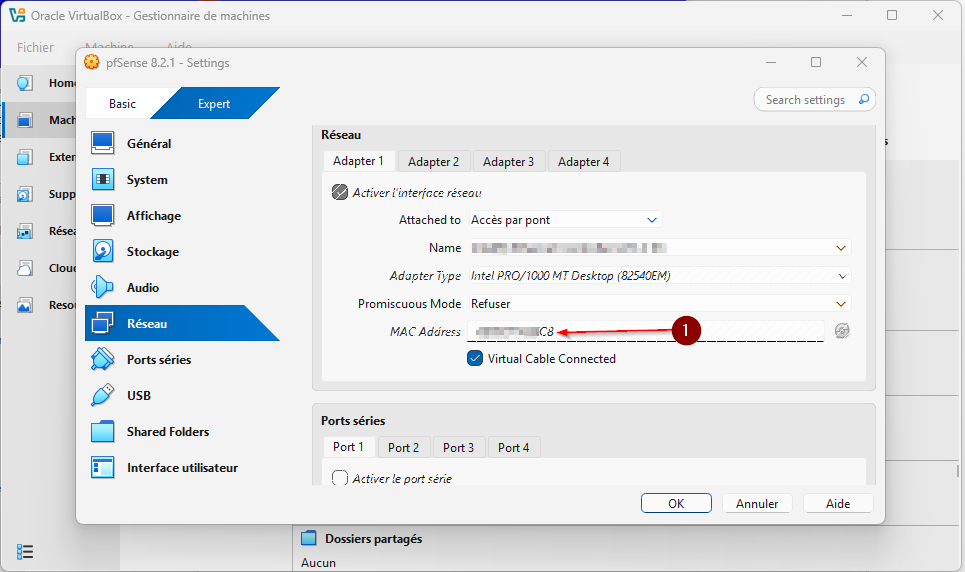The width and height of the screenshot is (965, 572).
Task: Regenerate the MAC address with refresh icon
Action: click(842, 331)
